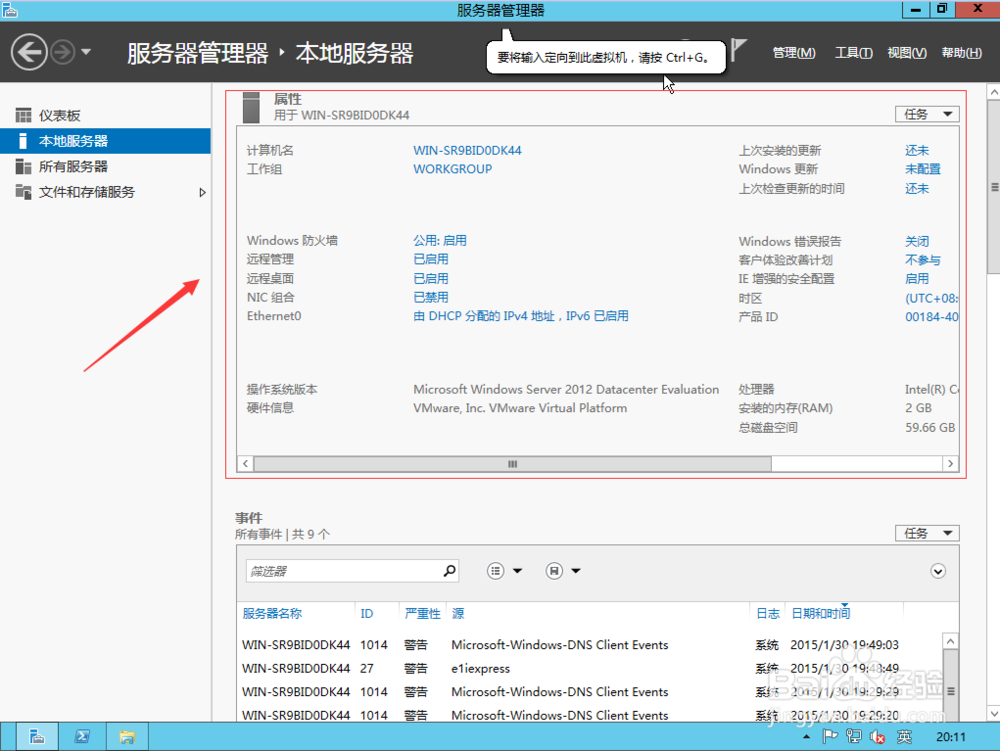Click the properties scroll right arrow
The height and width of the screenshot is (751, 1000).
(950, 463)
